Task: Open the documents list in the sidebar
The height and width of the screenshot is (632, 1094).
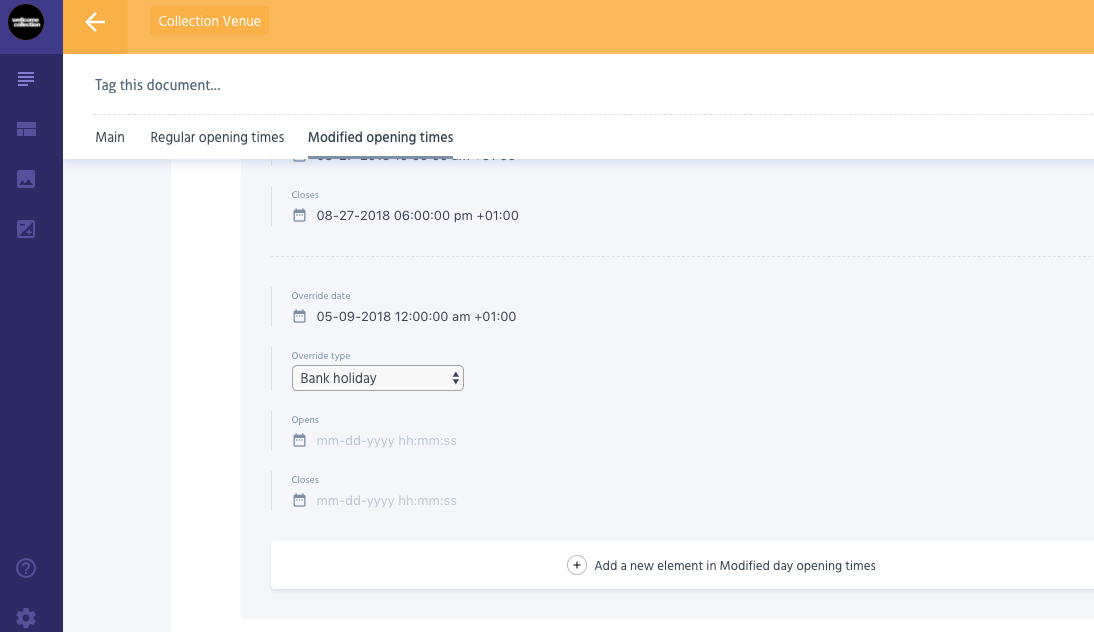Action: coord(26,79)
